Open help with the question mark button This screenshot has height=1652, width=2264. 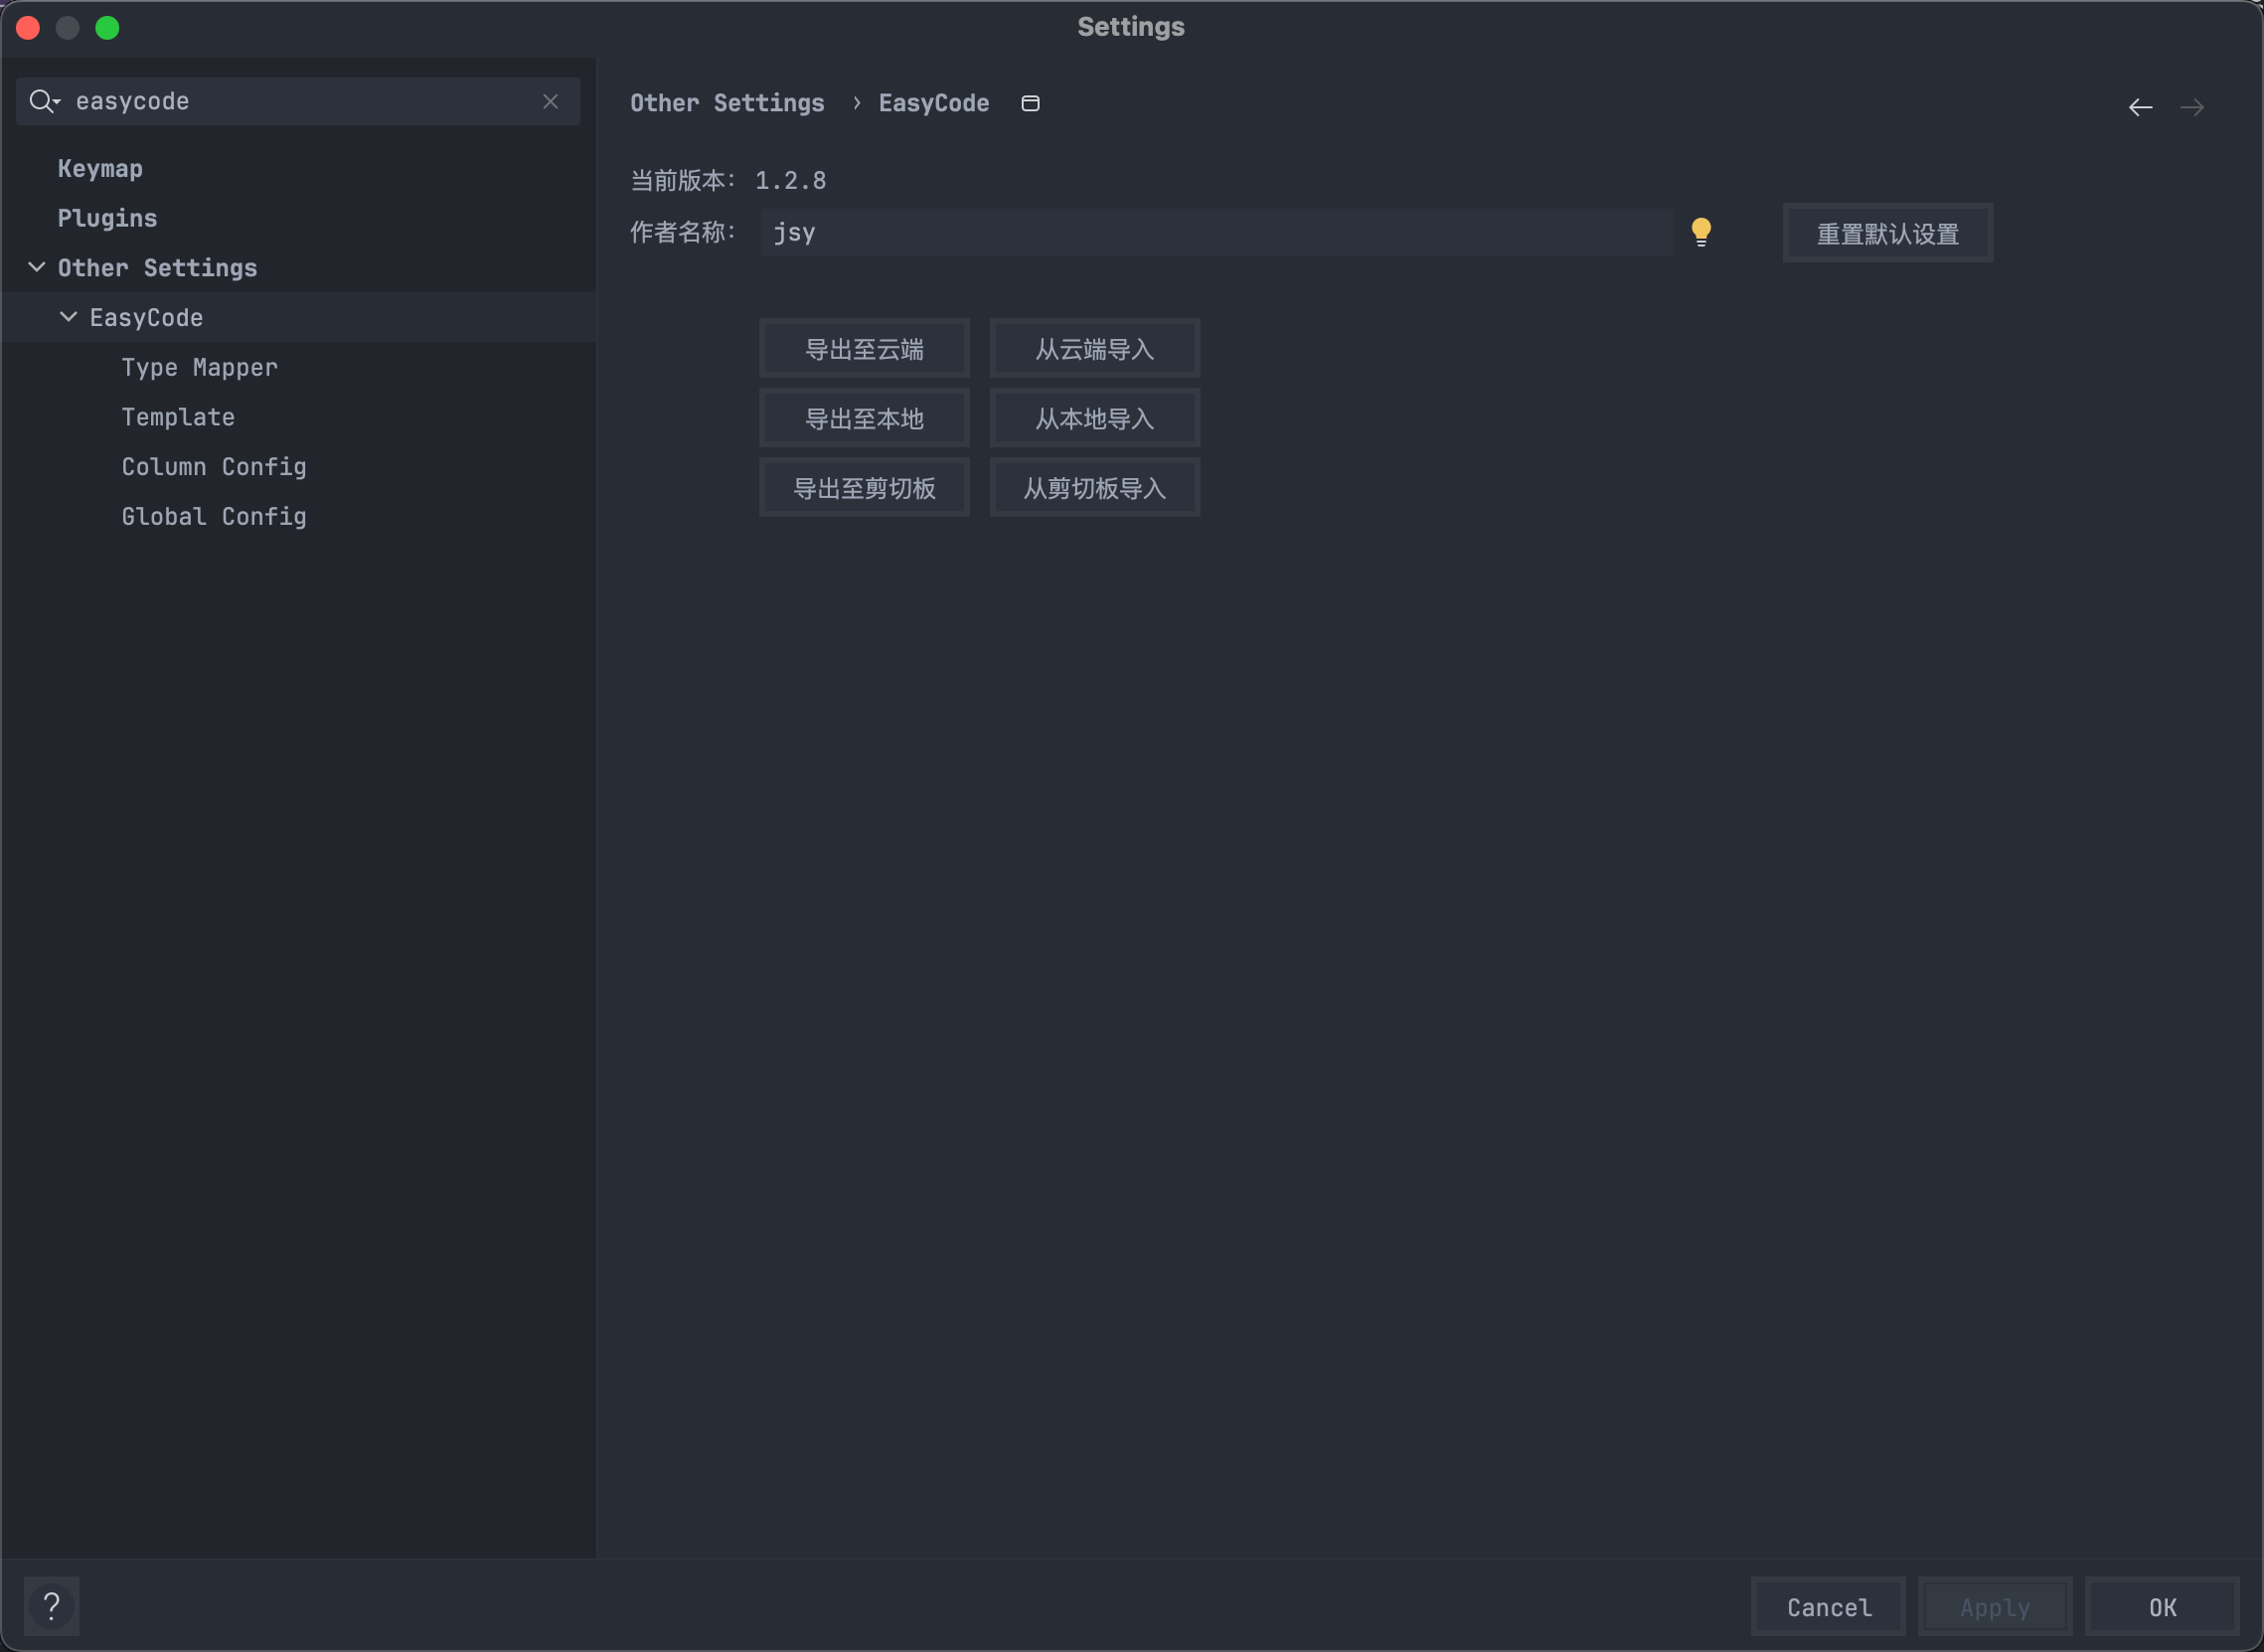[x=52, y=1607]
